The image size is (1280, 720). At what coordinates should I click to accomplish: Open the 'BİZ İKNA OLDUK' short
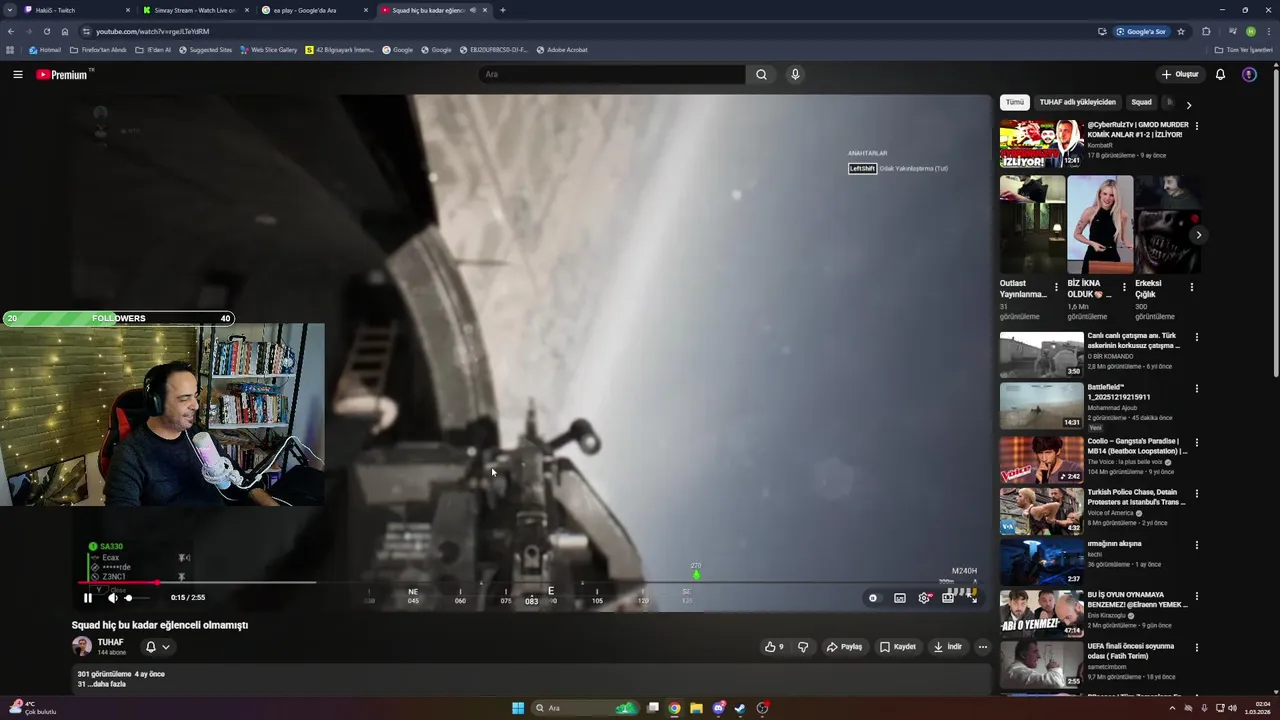pos(1100,226)
